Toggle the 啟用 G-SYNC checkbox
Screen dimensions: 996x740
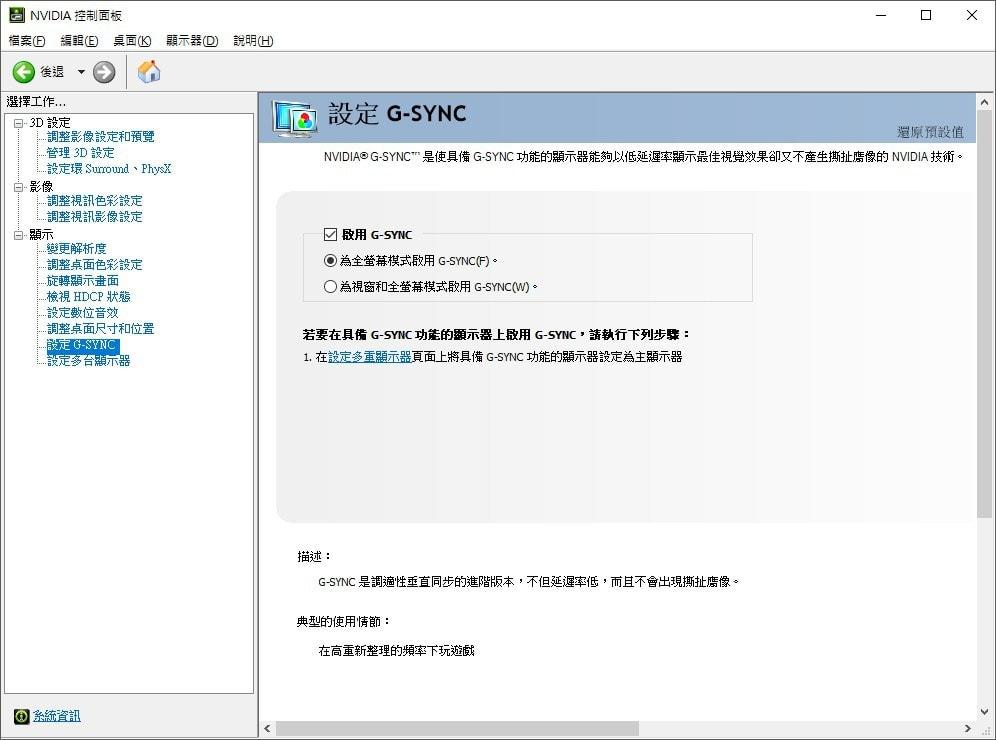point(330,234)
